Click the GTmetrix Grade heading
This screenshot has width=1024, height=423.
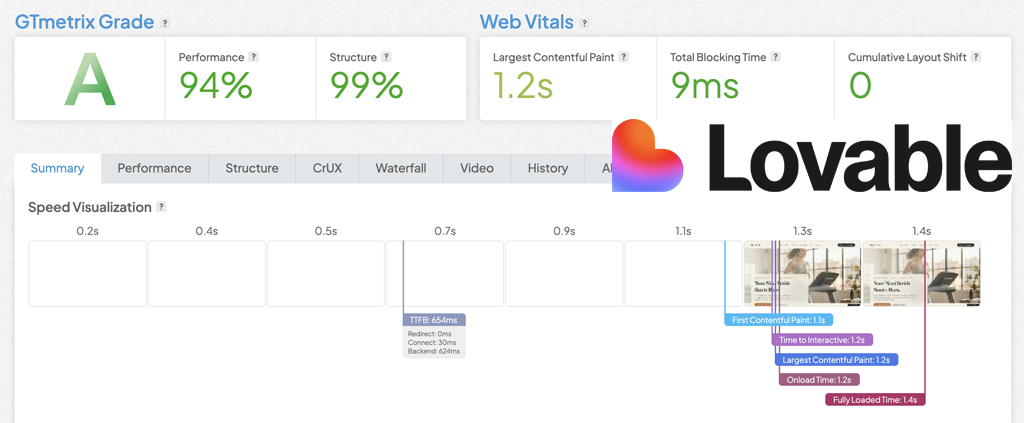click(84, 22)
